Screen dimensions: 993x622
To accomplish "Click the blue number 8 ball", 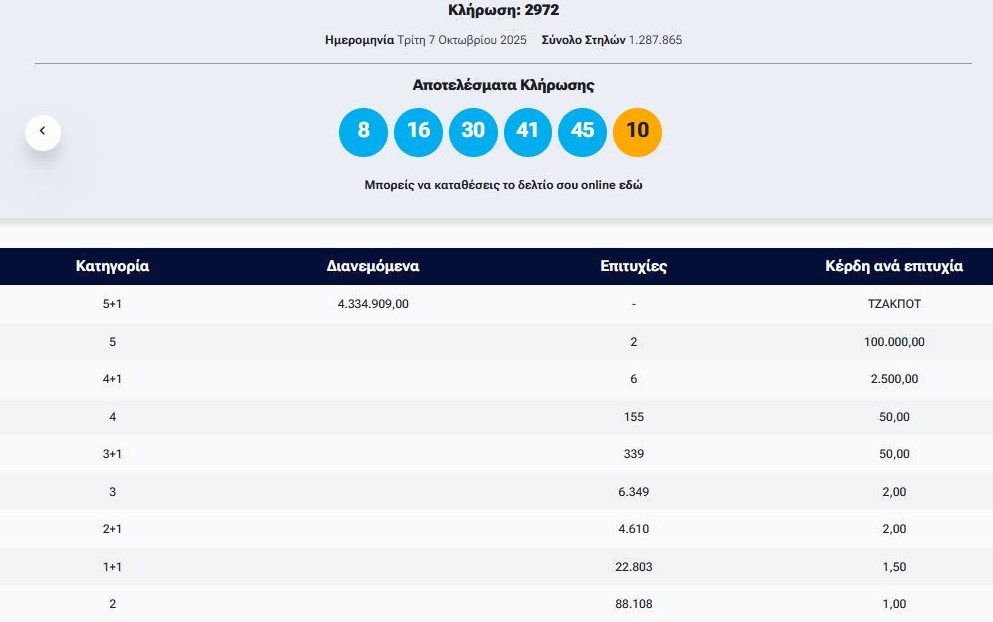I will (363, 131).
